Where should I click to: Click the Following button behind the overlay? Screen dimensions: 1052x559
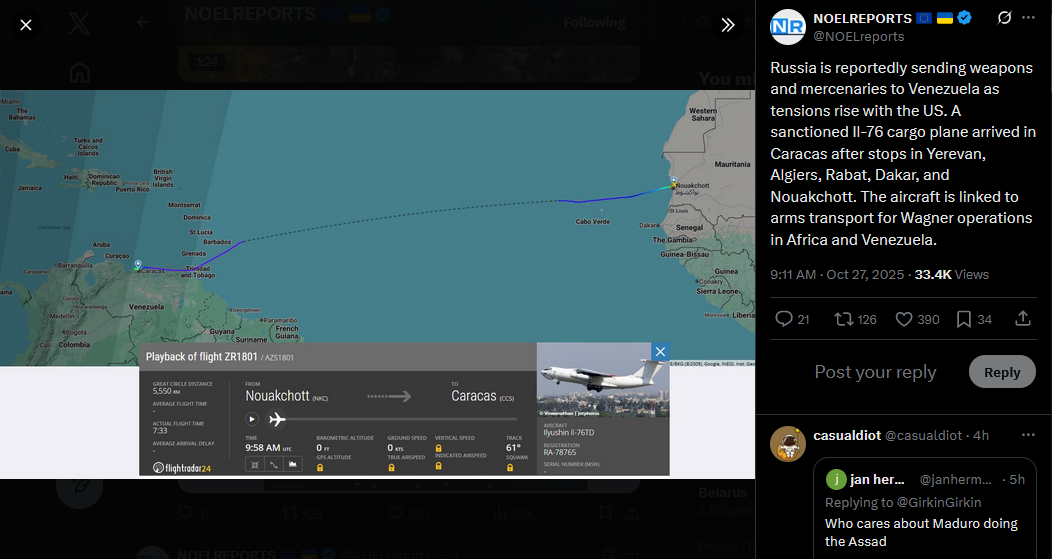pyautogui.click(x=593, y=23)
